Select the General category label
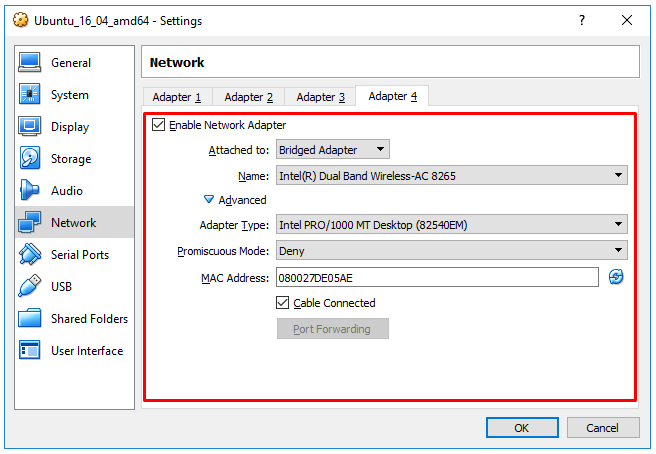The height and width of the screenshot is (454, 656). point(71,63)
